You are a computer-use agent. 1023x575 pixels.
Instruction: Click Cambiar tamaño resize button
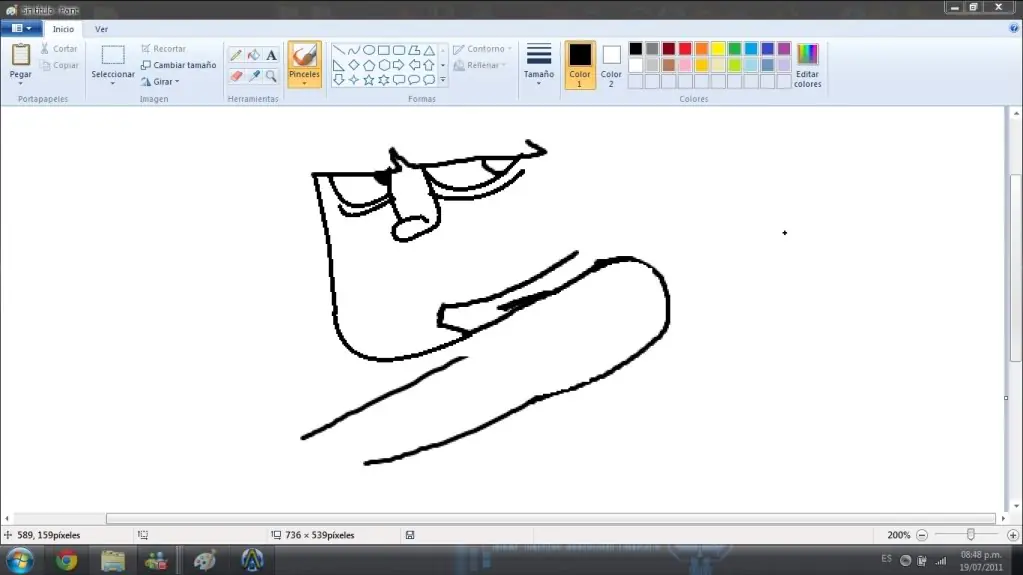(179, 65)
